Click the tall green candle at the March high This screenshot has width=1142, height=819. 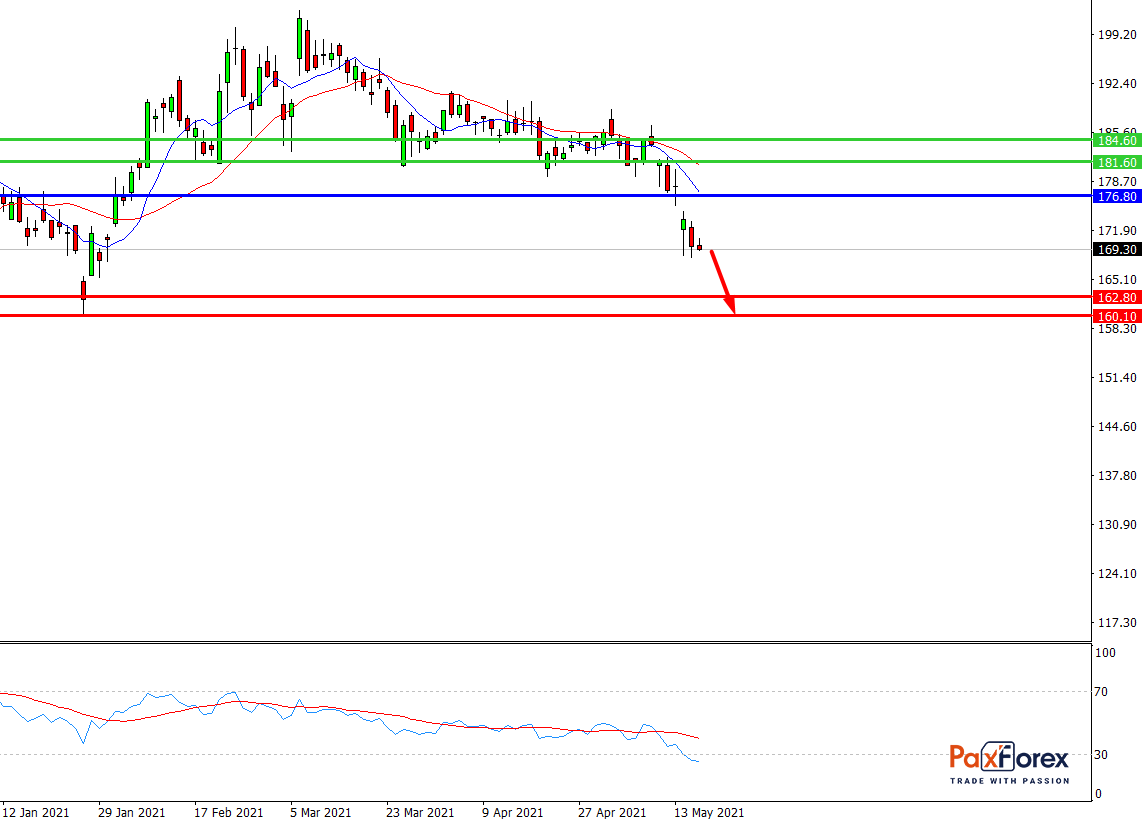point(299,39)
